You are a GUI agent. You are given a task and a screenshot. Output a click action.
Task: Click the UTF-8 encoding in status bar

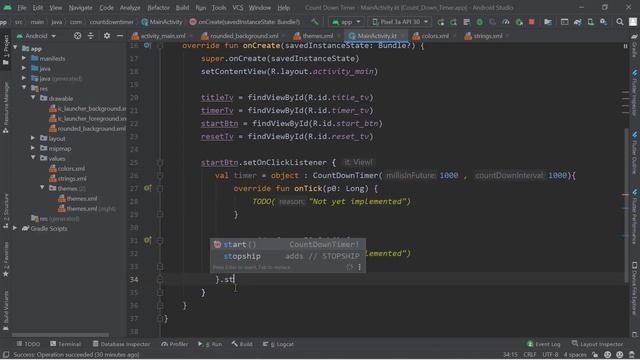tap(550, 355)
